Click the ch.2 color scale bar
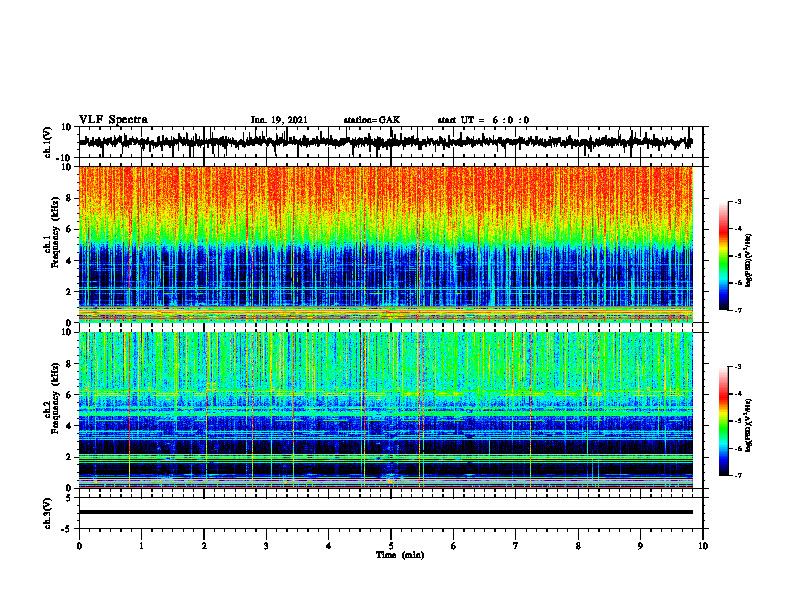This screenshot has width=792, height=612. [x=723, y=421]
